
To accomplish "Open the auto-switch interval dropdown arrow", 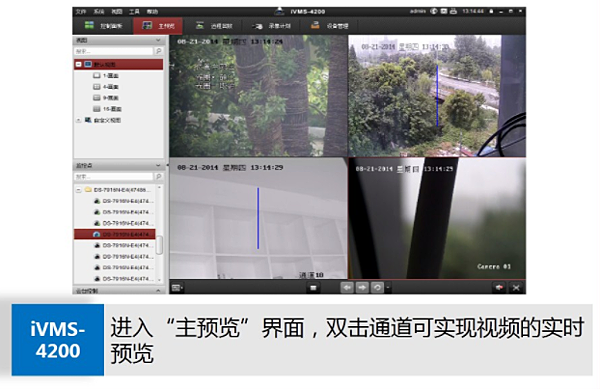I will click(388, 287).
